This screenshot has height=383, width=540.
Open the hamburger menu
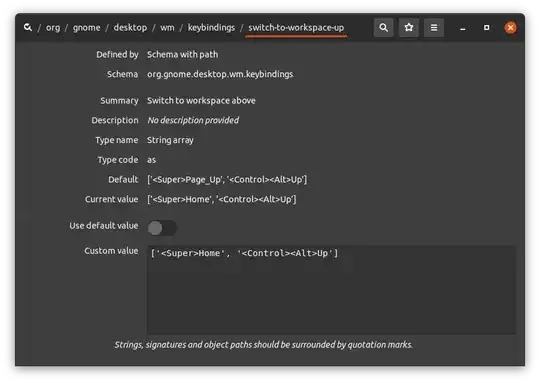[x=434, y=28]
